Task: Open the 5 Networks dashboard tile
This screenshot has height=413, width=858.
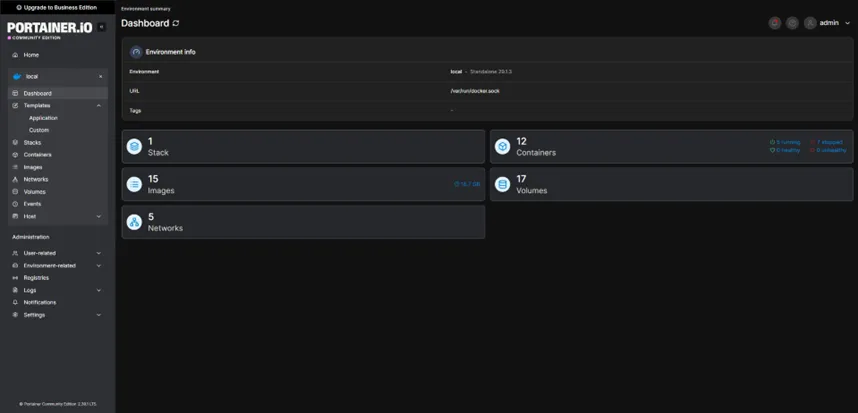Action: pyautogui.click(x=303, y=222)
